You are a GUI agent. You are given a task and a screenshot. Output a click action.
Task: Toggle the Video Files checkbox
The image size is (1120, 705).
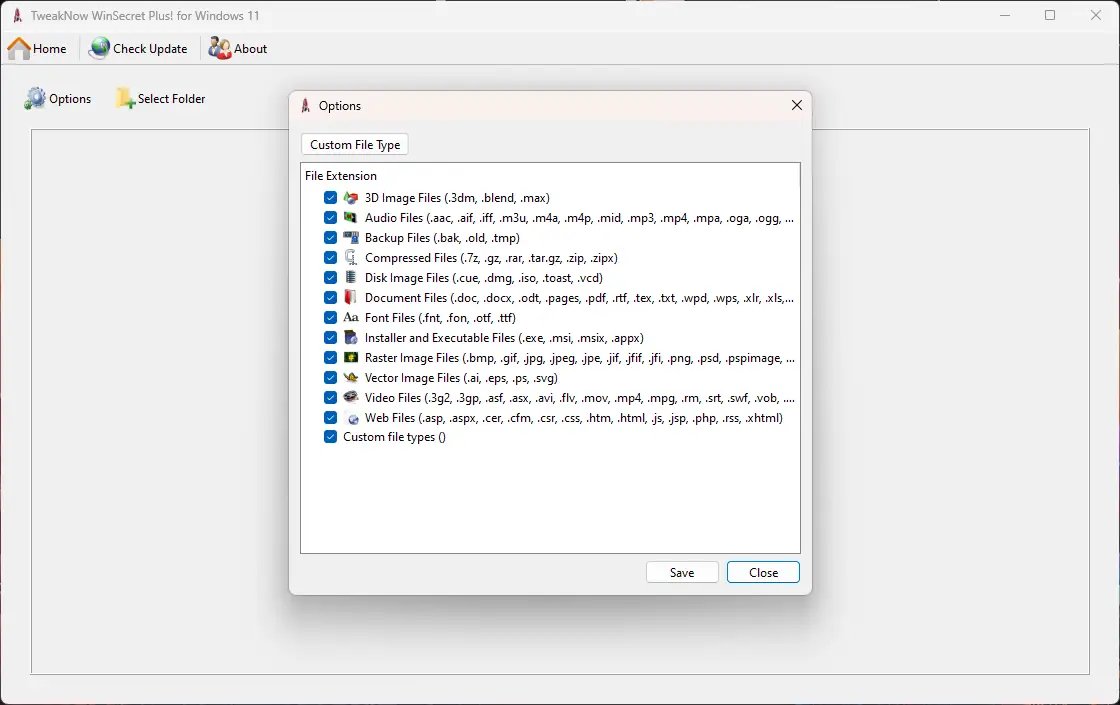[330, 398]
